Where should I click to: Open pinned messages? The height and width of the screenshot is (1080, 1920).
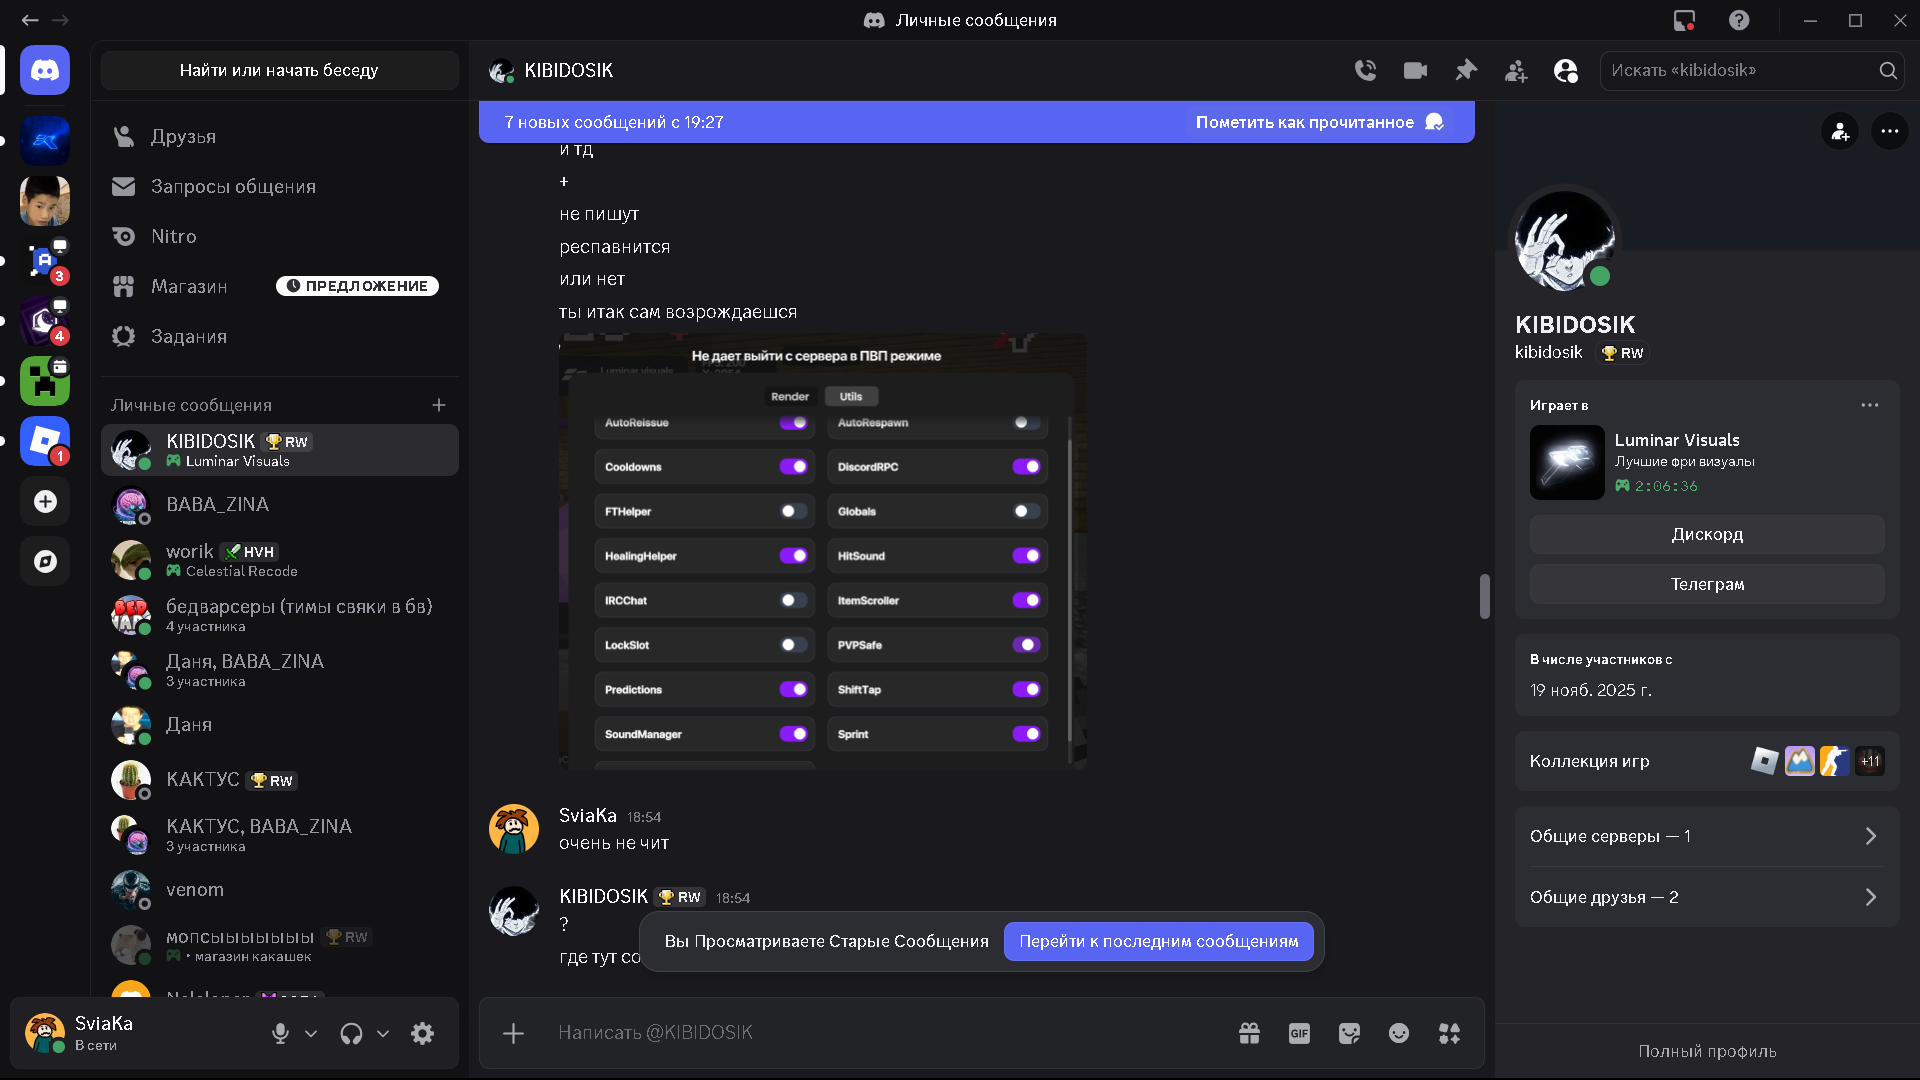click(x=1466, y=70)
